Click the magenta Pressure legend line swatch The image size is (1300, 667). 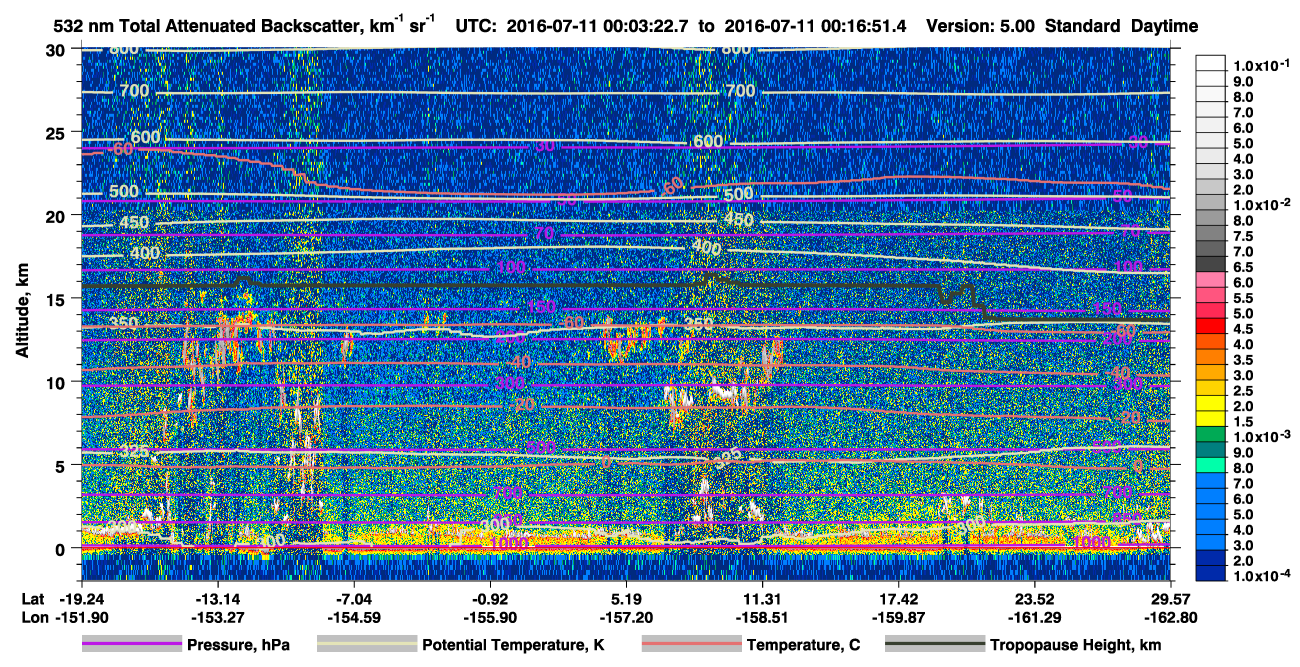(131, 645)
